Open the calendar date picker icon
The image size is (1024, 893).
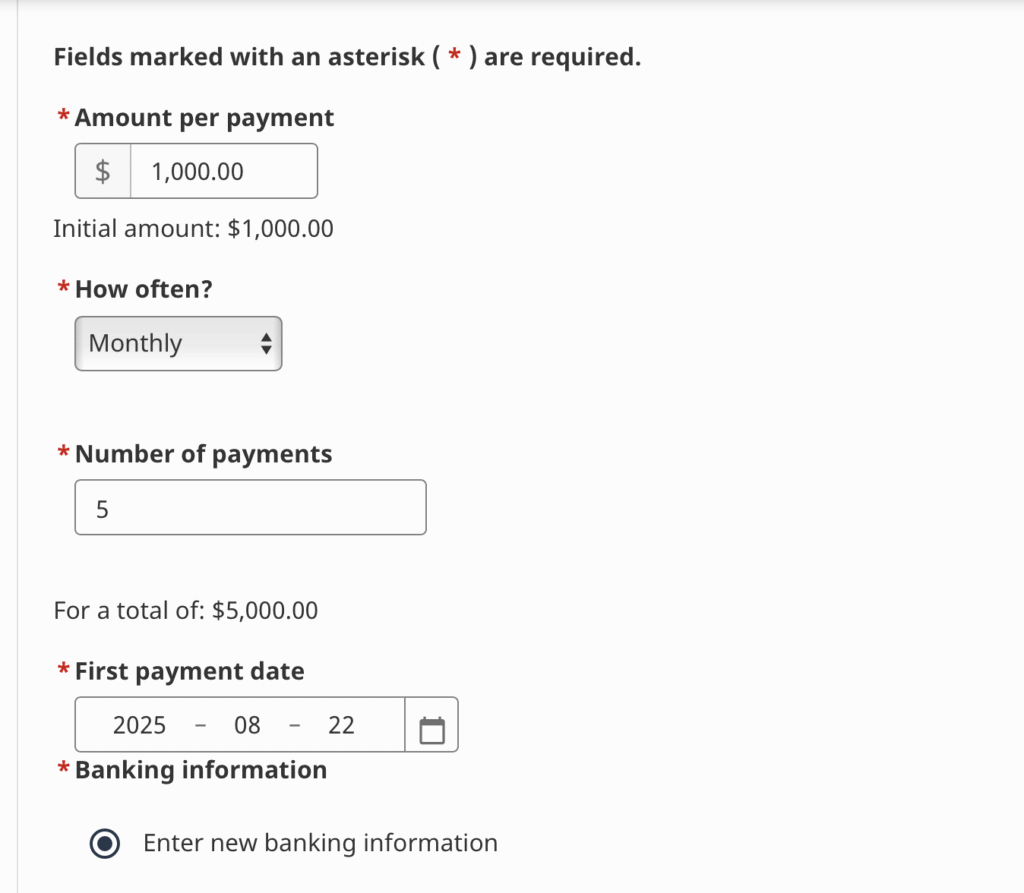[432, 725]
